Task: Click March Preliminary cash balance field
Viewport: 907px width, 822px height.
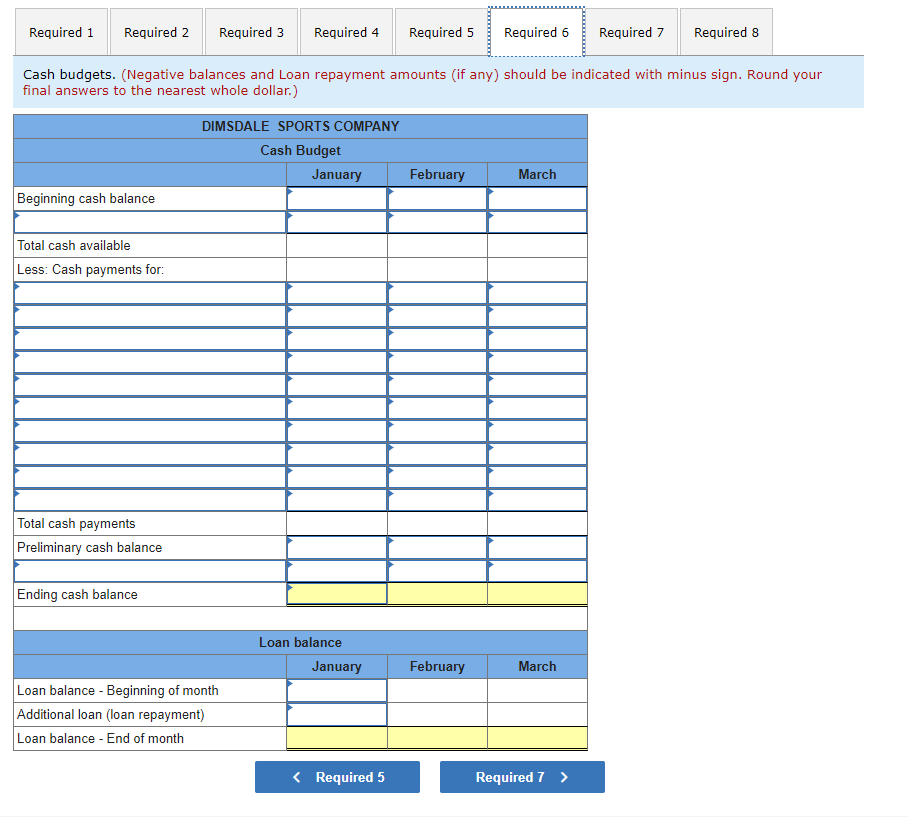Action: tap(537, 547)
